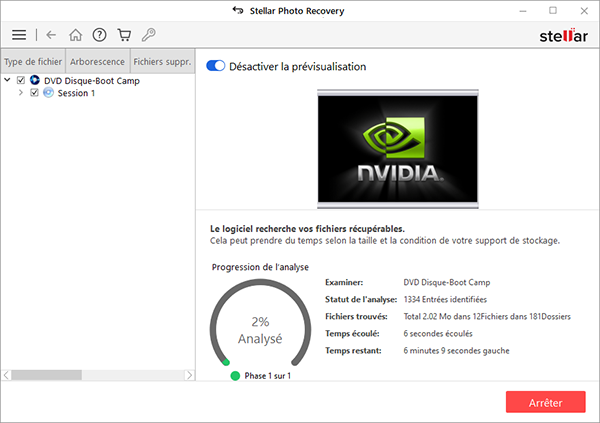Screen dimensions: 600x423
Task: Collapse the DVD Disque-Boot Camp tree node
Action: point(8,80)
